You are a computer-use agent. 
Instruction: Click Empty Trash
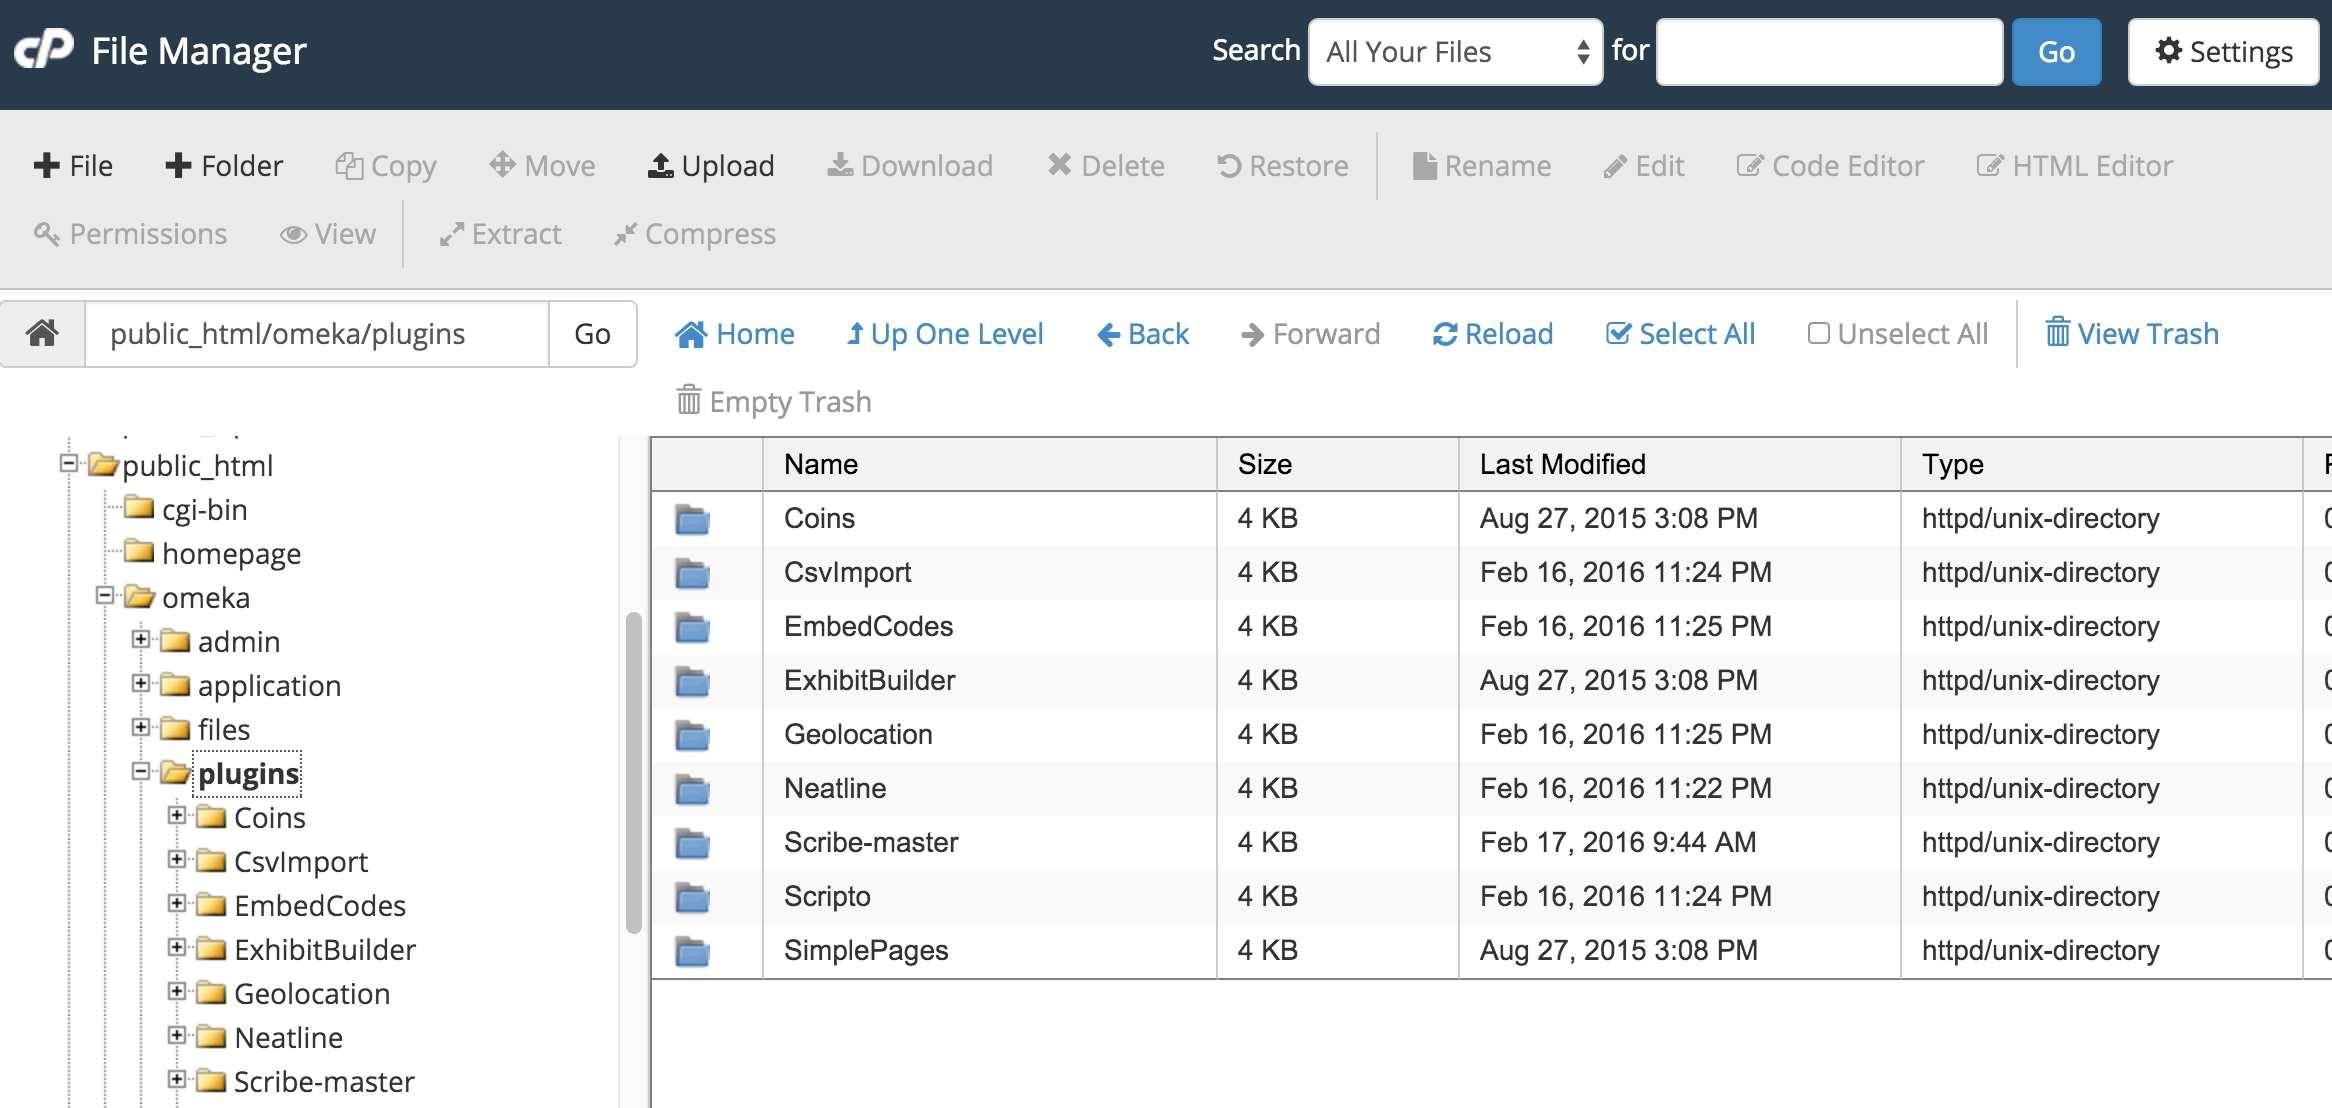pos(774,402)
